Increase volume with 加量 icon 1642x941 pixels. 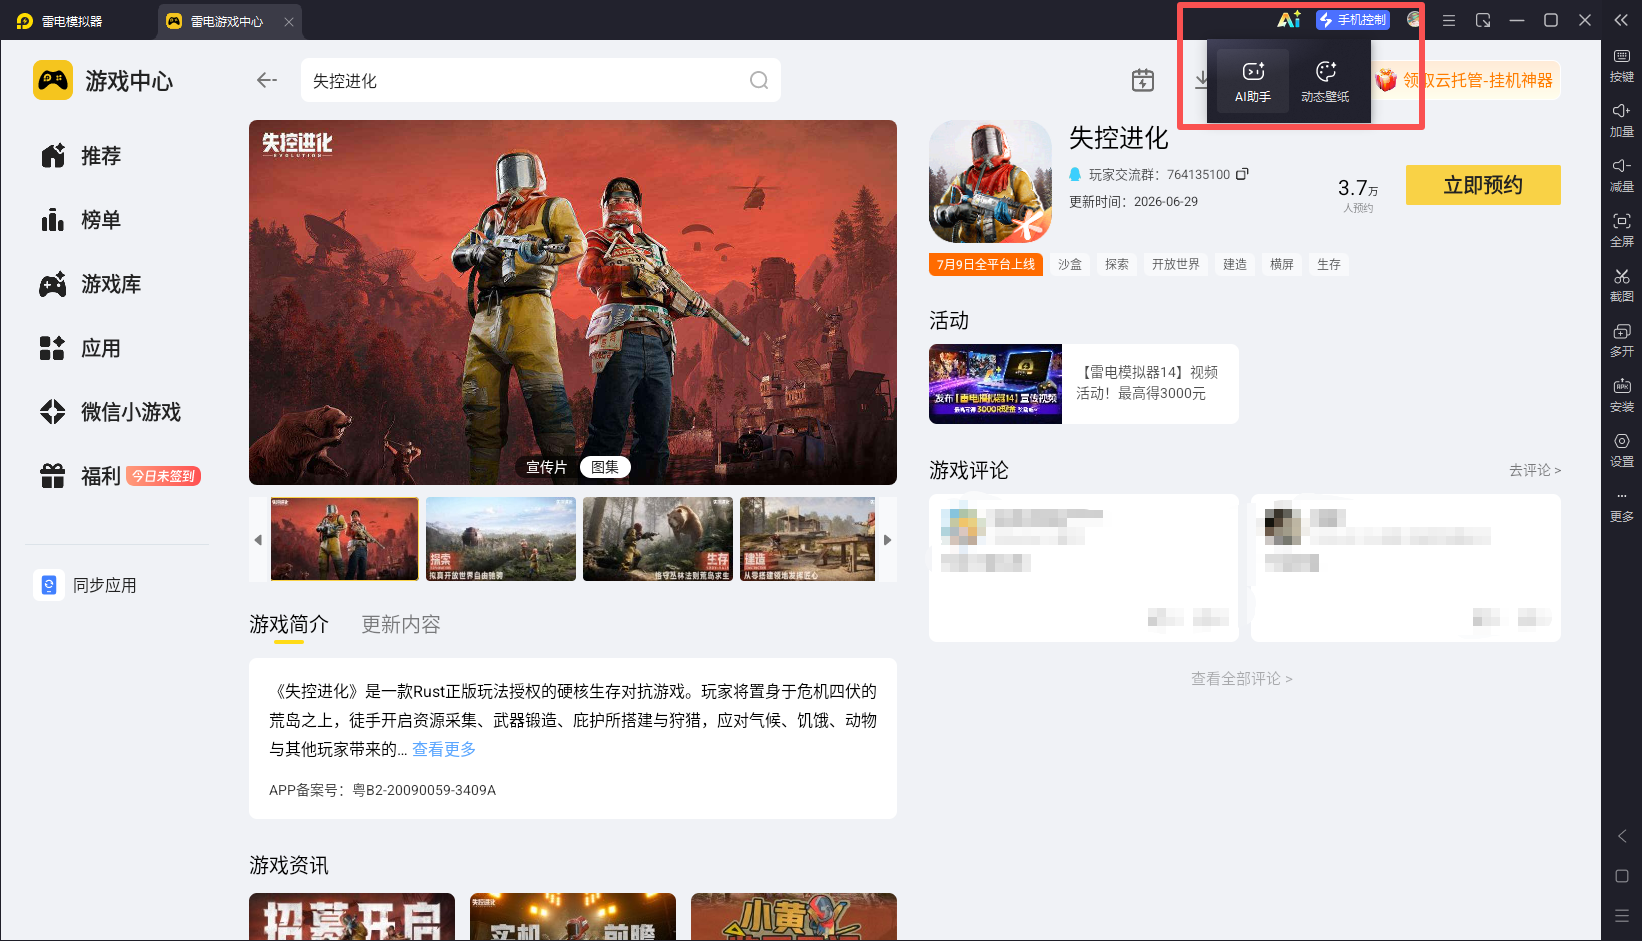pos(1621,120)
